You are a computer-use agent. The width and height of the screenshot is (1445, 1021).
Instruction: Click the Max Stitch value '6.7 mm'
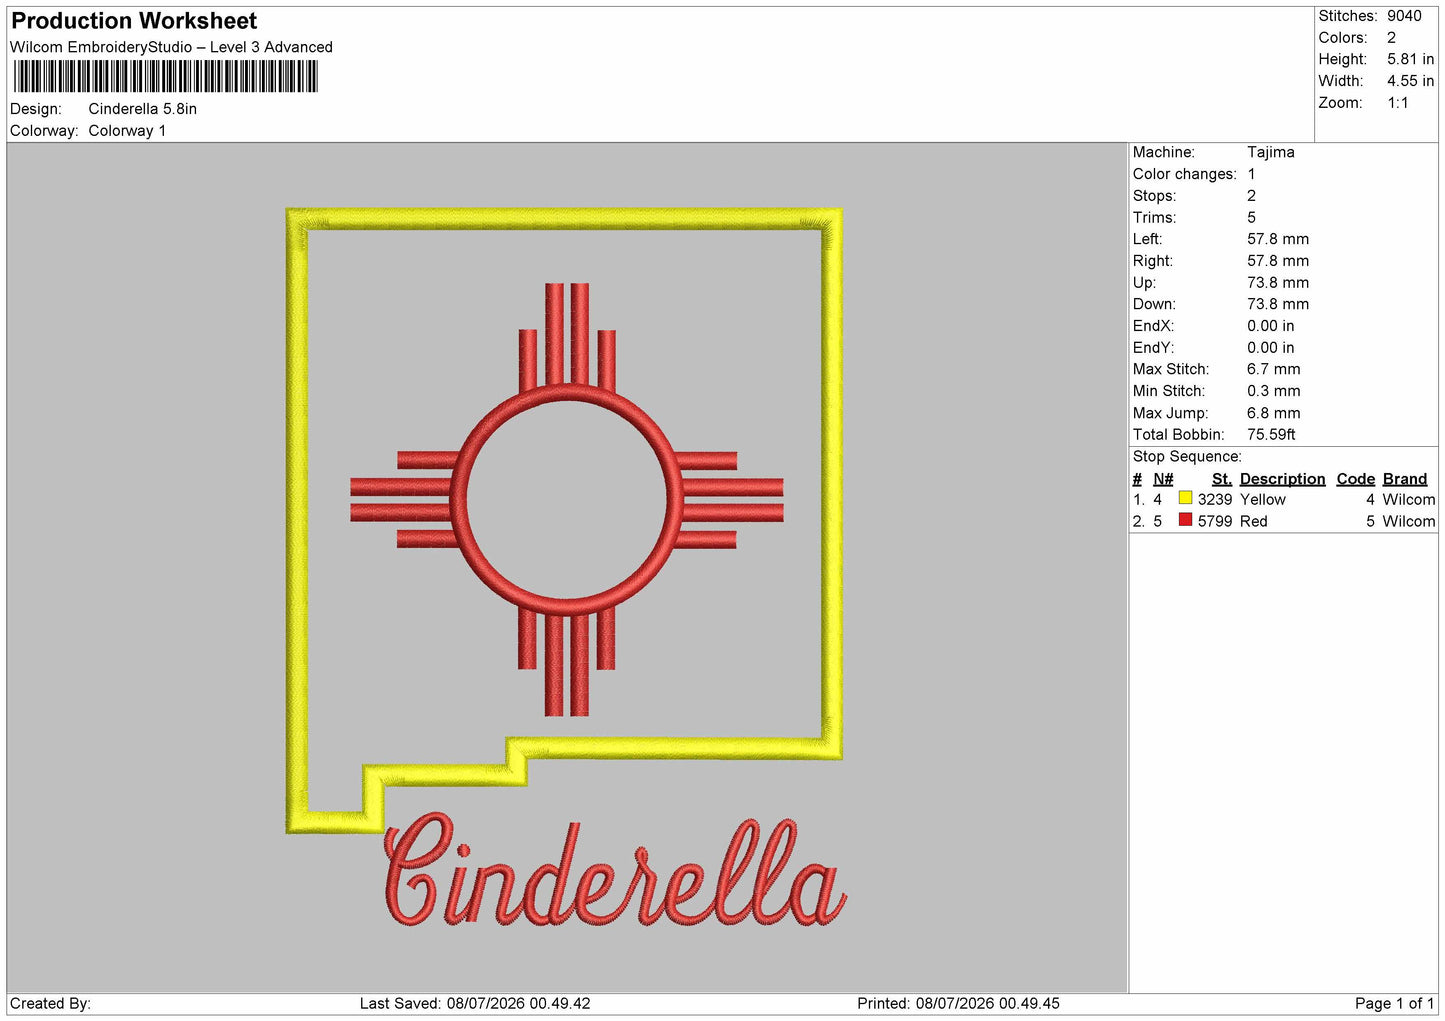tap(1273, 370)
